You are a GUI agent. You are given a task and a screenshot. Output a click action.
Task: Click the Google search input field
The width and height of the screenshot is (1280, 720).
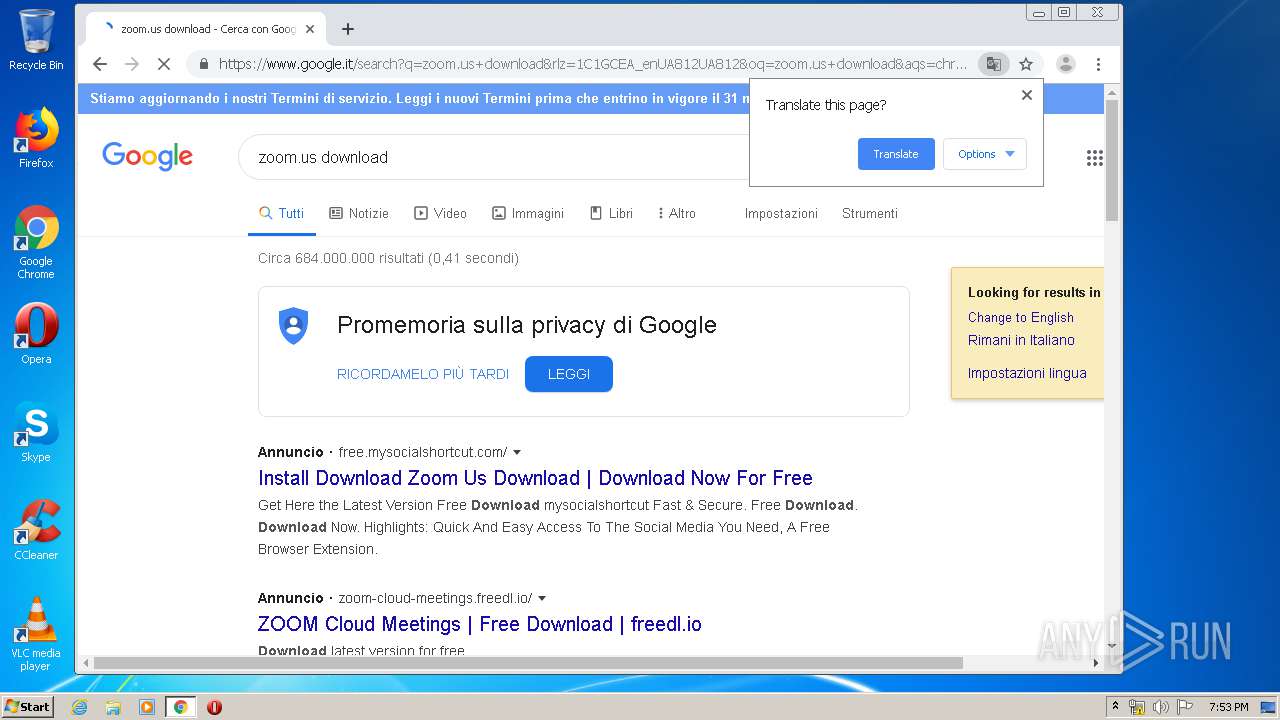point(495,157)
